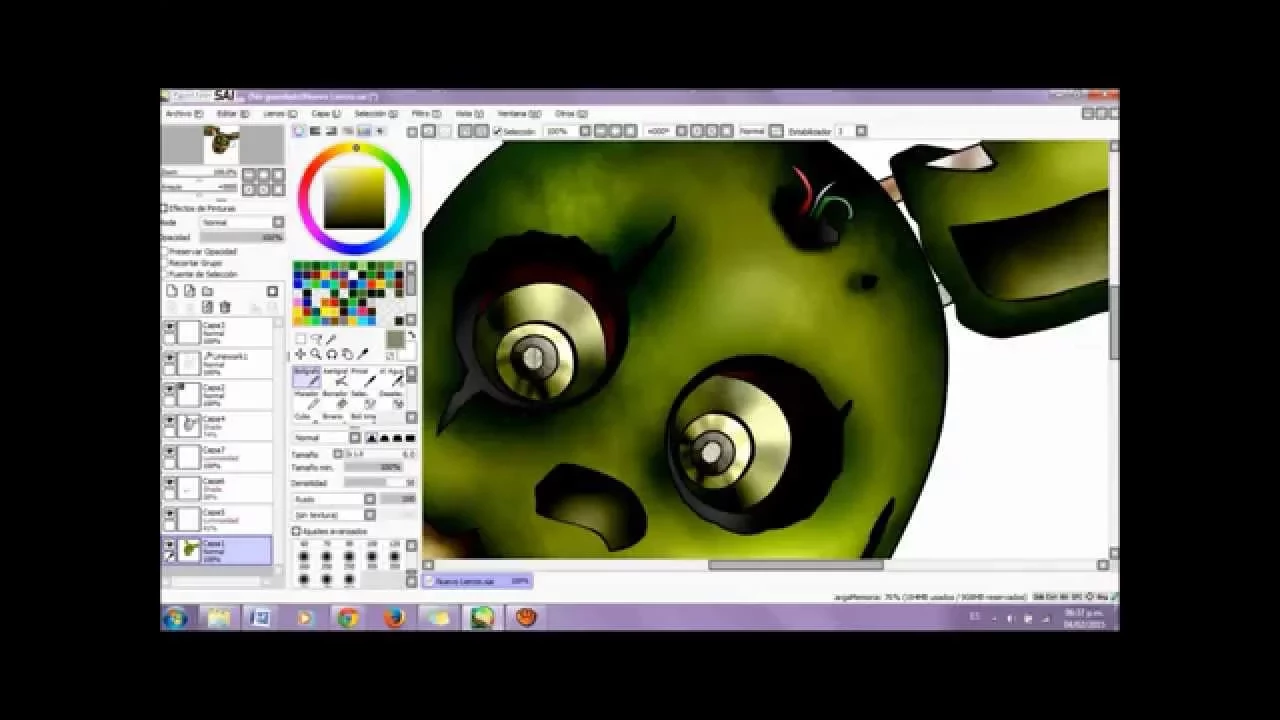
Task: Switch to Nuevo Lienzo.sai canvas tab
Action: click(x=477, y=580)
